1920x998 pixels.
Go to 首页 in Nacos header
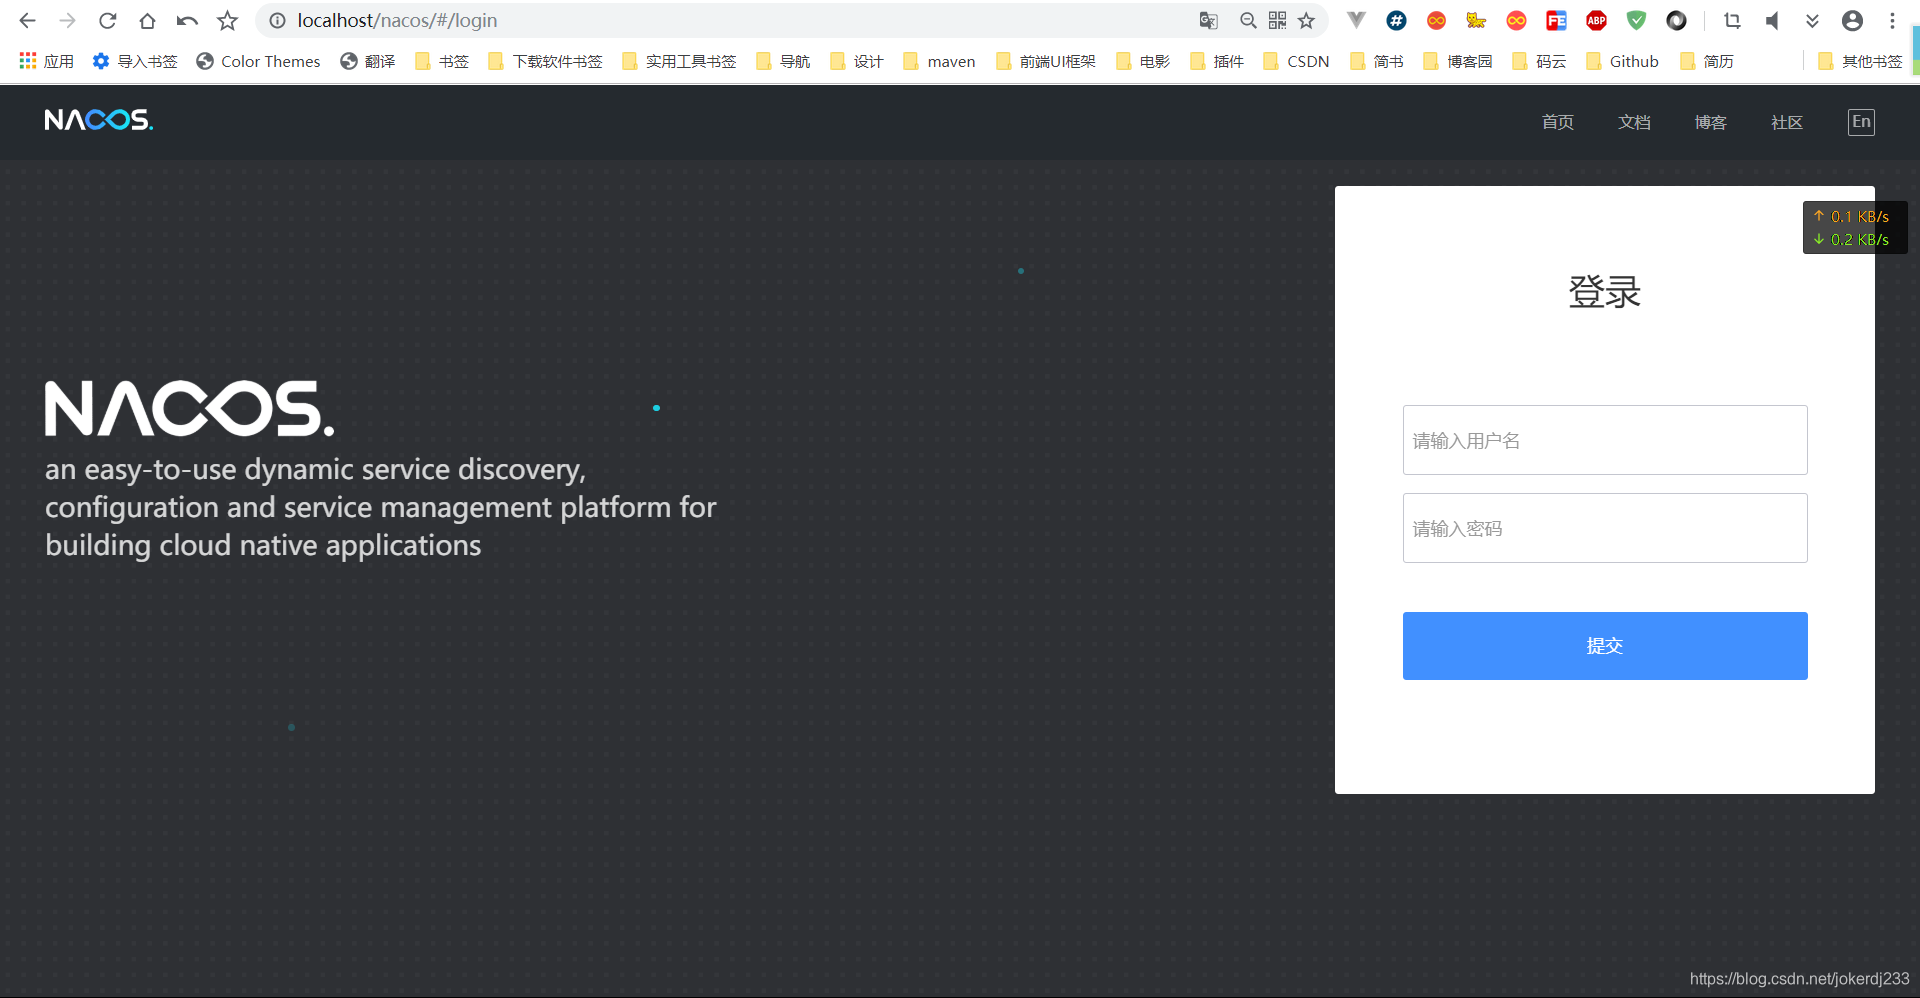coord(1557,122)
